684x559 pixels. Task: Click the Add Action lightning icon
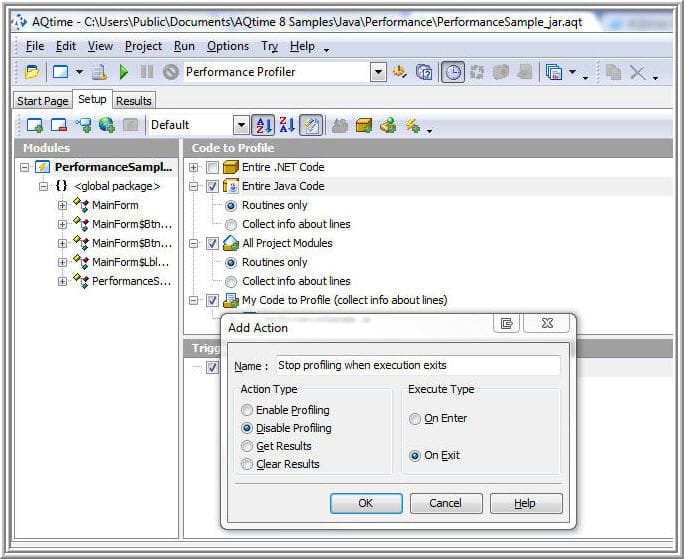[412, 125]
